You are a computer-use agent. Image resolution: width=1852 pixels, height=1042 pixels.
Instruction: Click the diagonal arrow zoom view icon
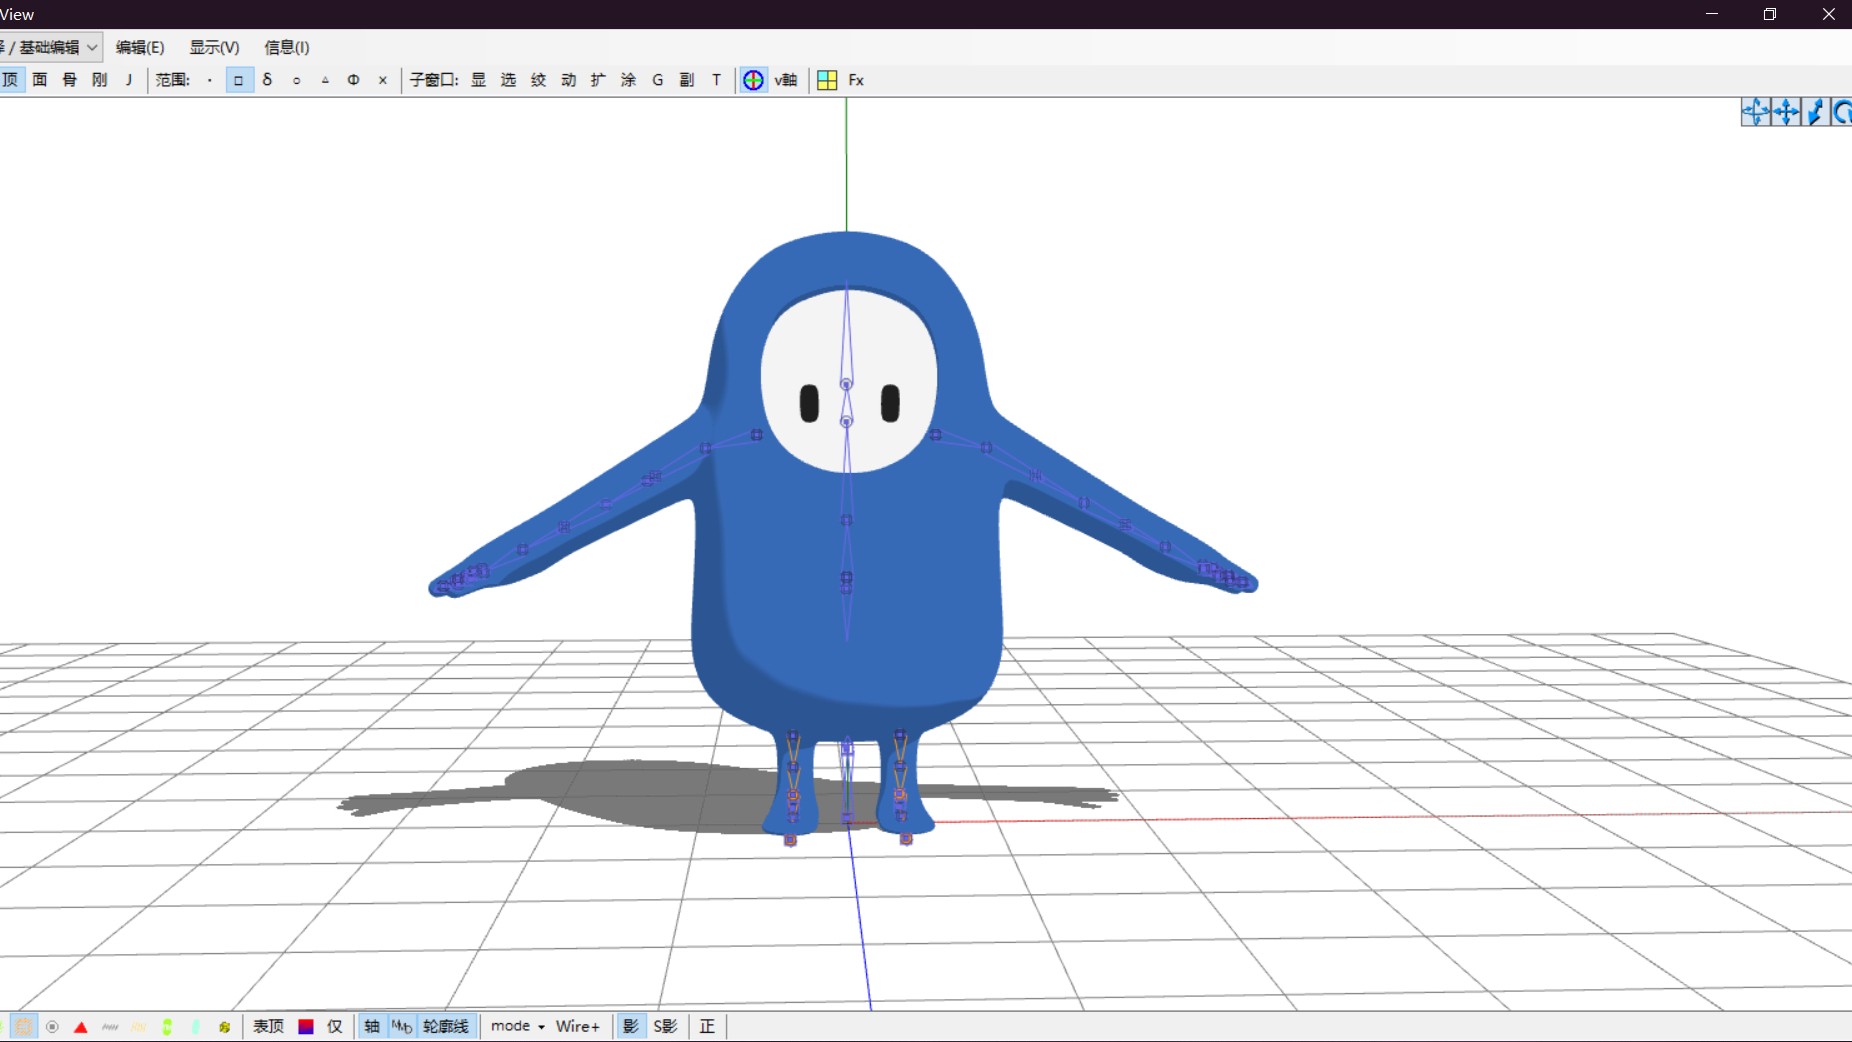tap(1815, 112)
